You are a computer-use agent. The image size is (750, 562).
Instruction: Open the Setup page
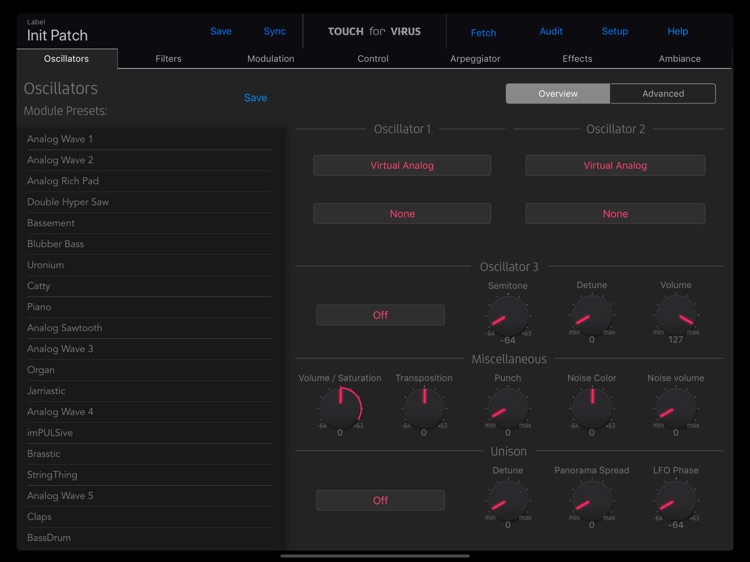(x=615, y=32)
